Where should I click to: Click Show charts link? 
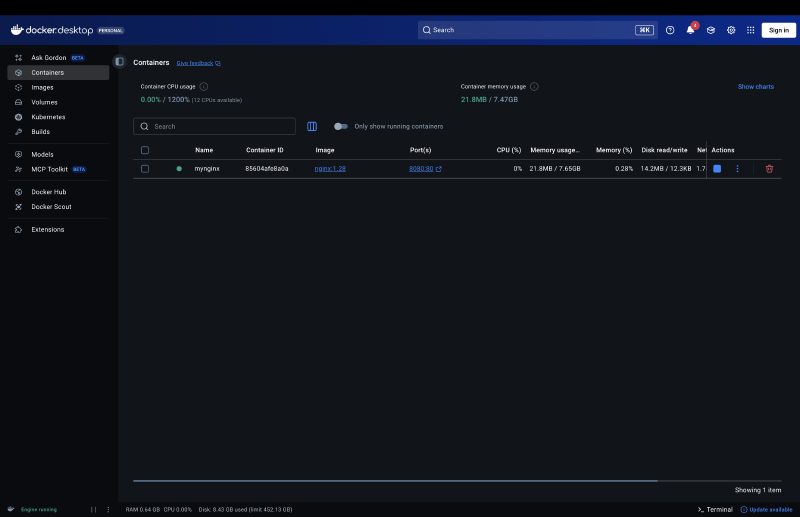pos(756,86)
